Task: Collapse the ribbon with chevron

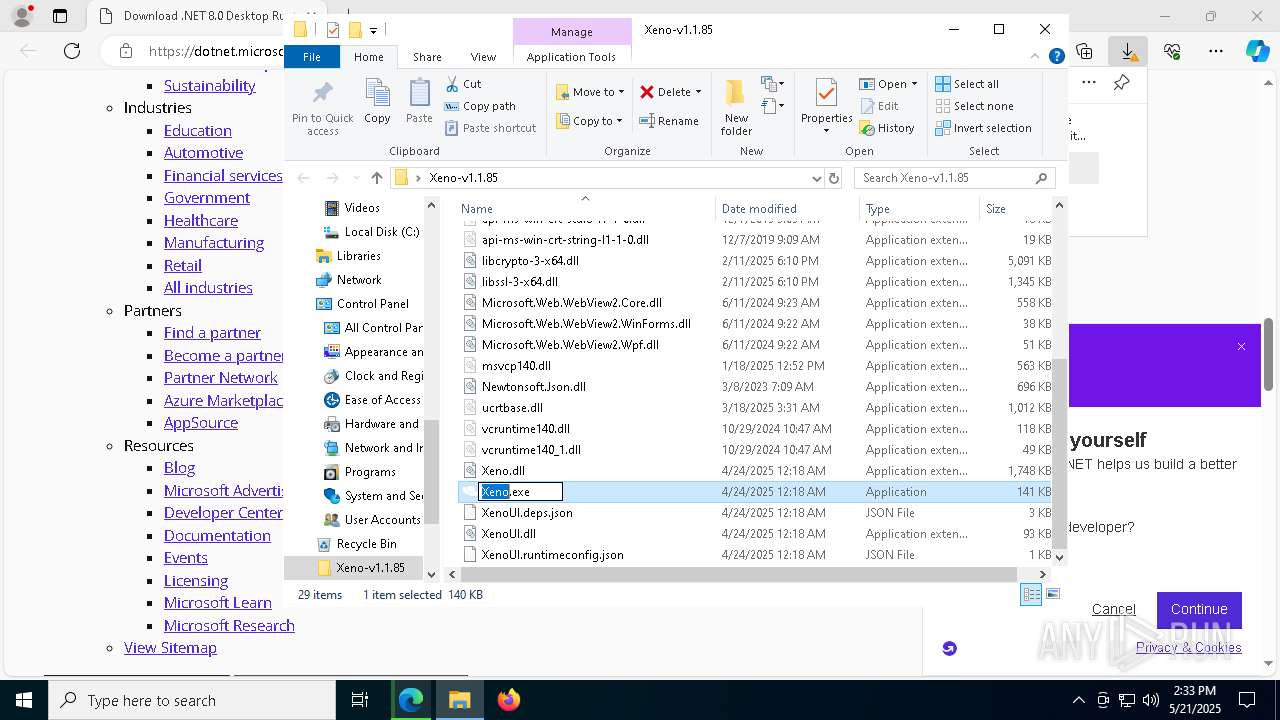Action: coord(1036,57)
